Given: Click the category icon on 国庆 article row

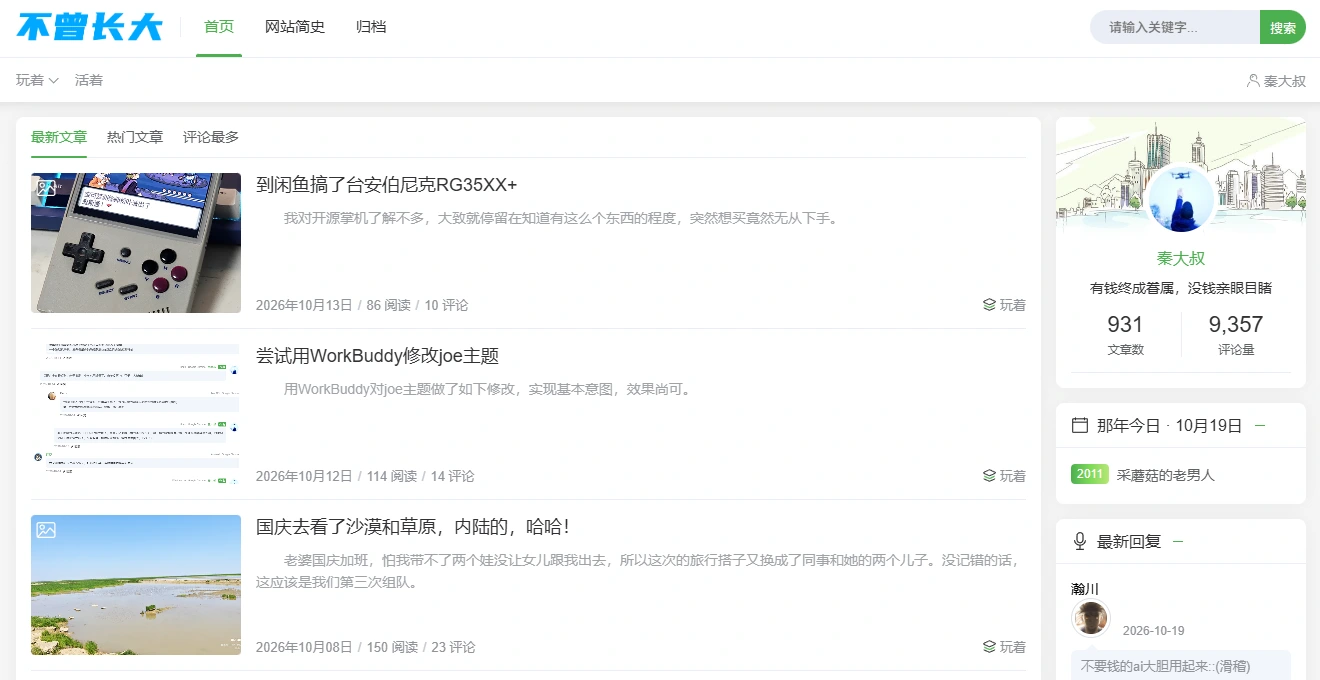Looking at the screenshot, I should tap(989, 647).
